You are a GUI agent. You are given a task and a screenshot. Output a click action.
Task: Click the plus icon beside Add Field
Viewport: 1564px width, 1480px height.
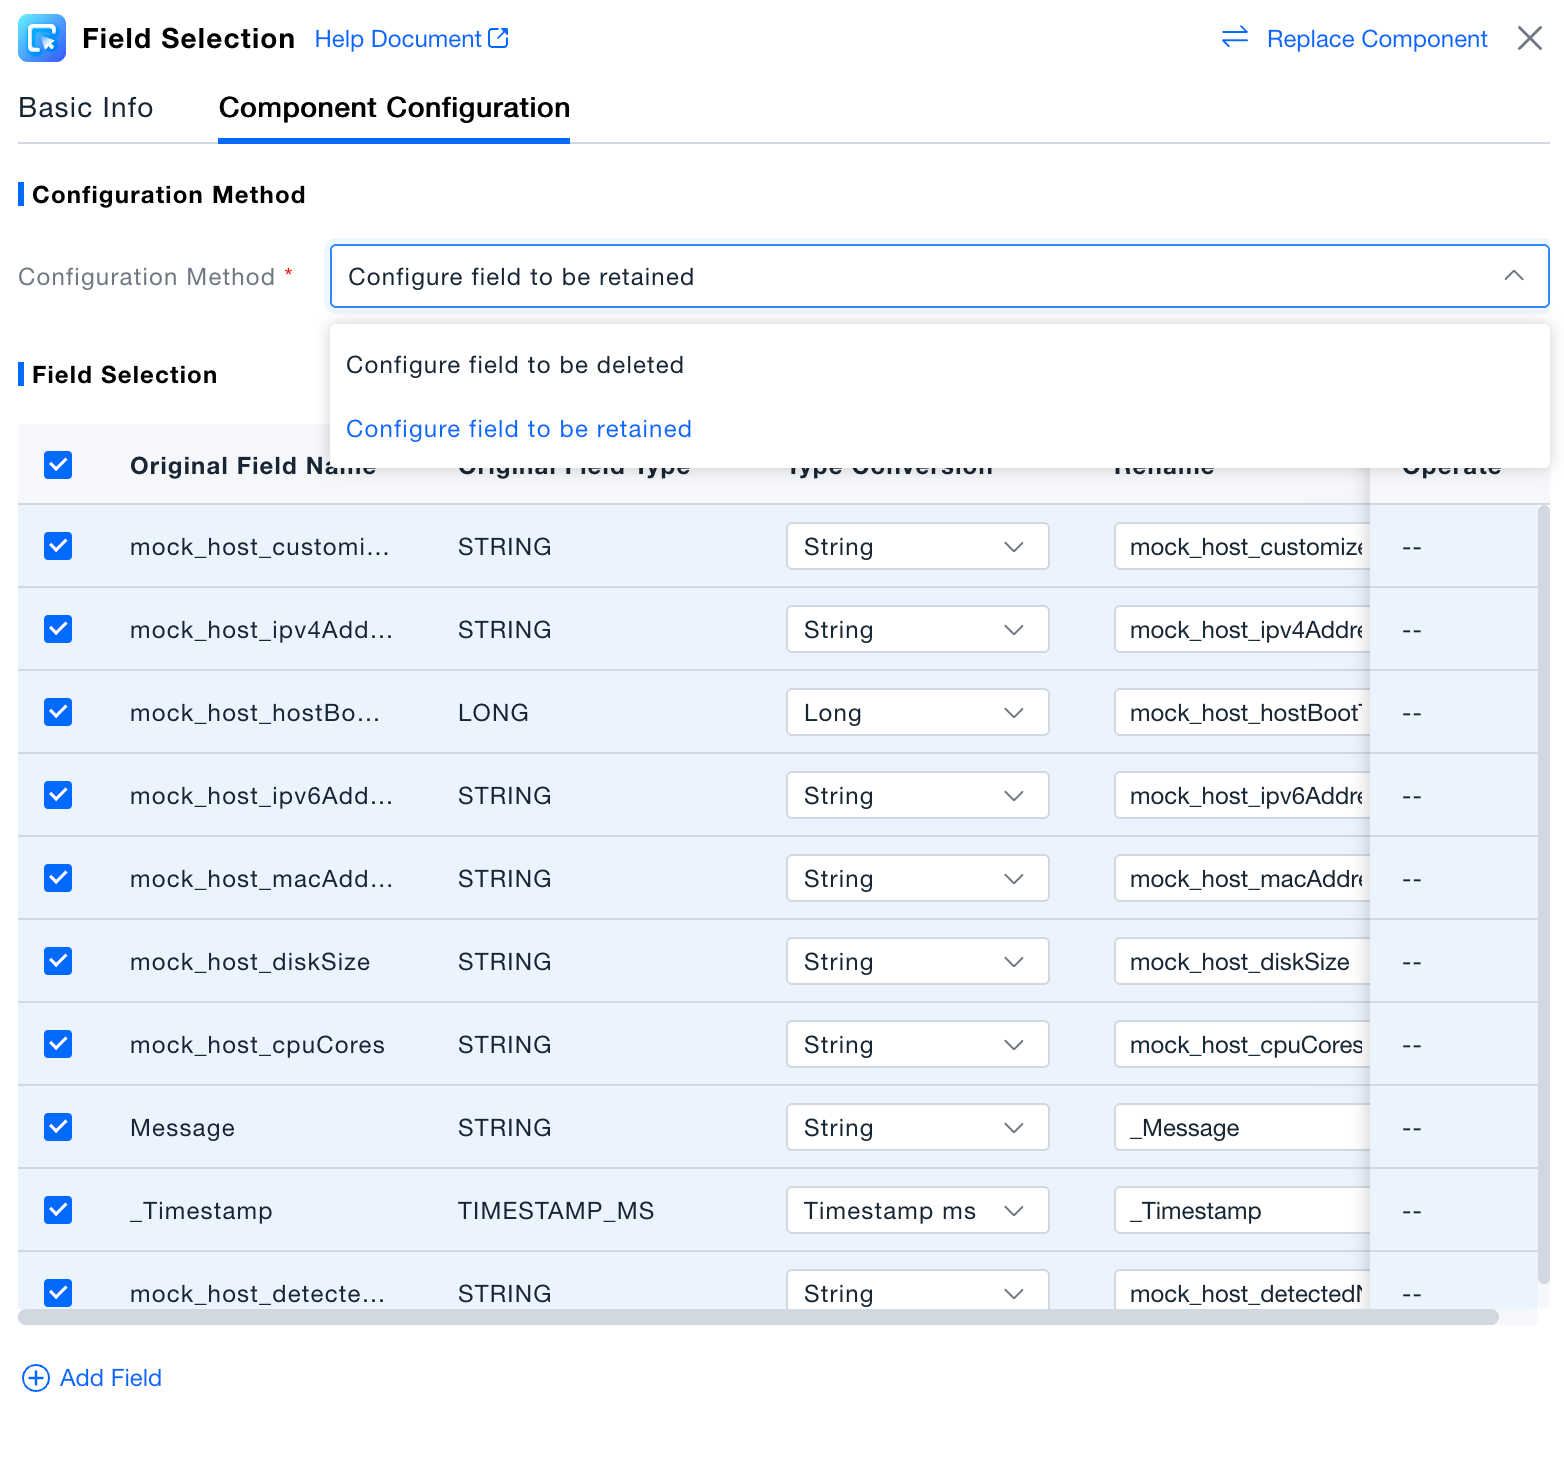36,1378
